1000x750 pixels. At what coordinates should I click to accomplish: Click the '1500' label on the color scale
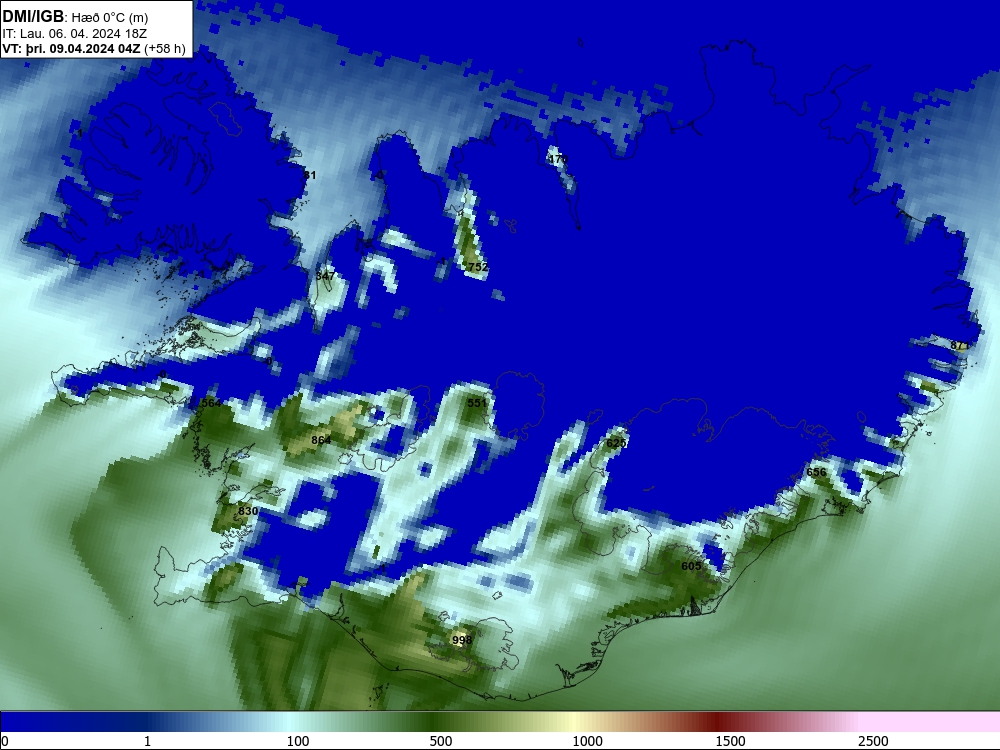point(730,741)
